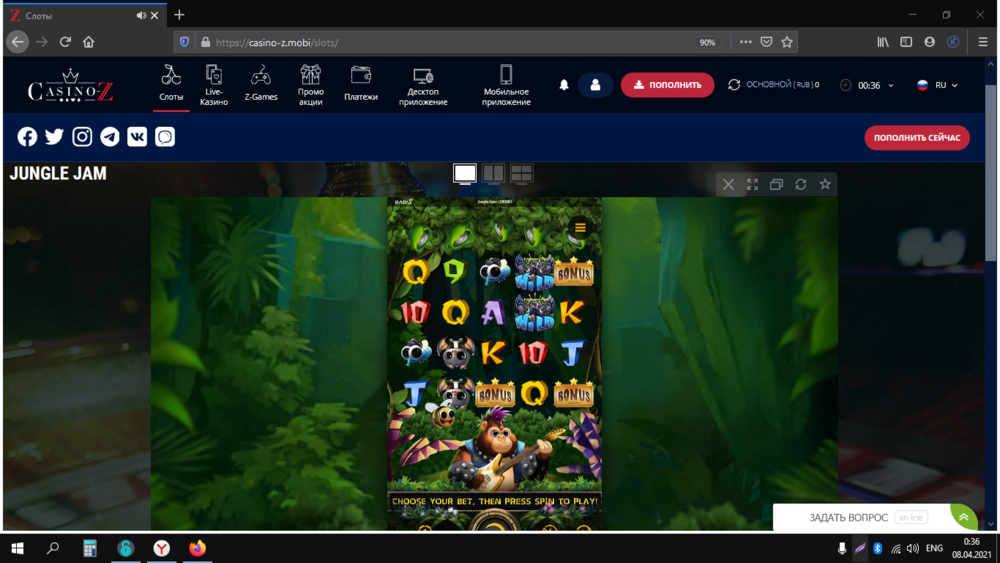
Task: Open the taskbar clock and date
Action: [971, 548]
